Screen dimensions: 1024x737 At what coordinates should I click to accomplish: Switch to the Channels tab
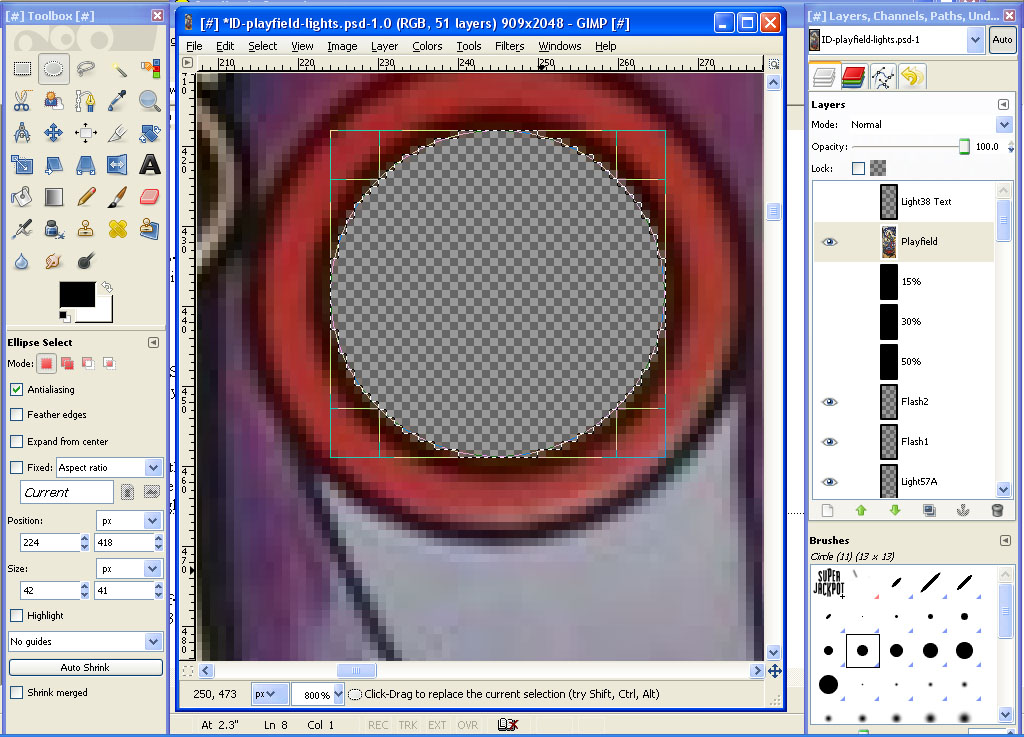(853, 76)
